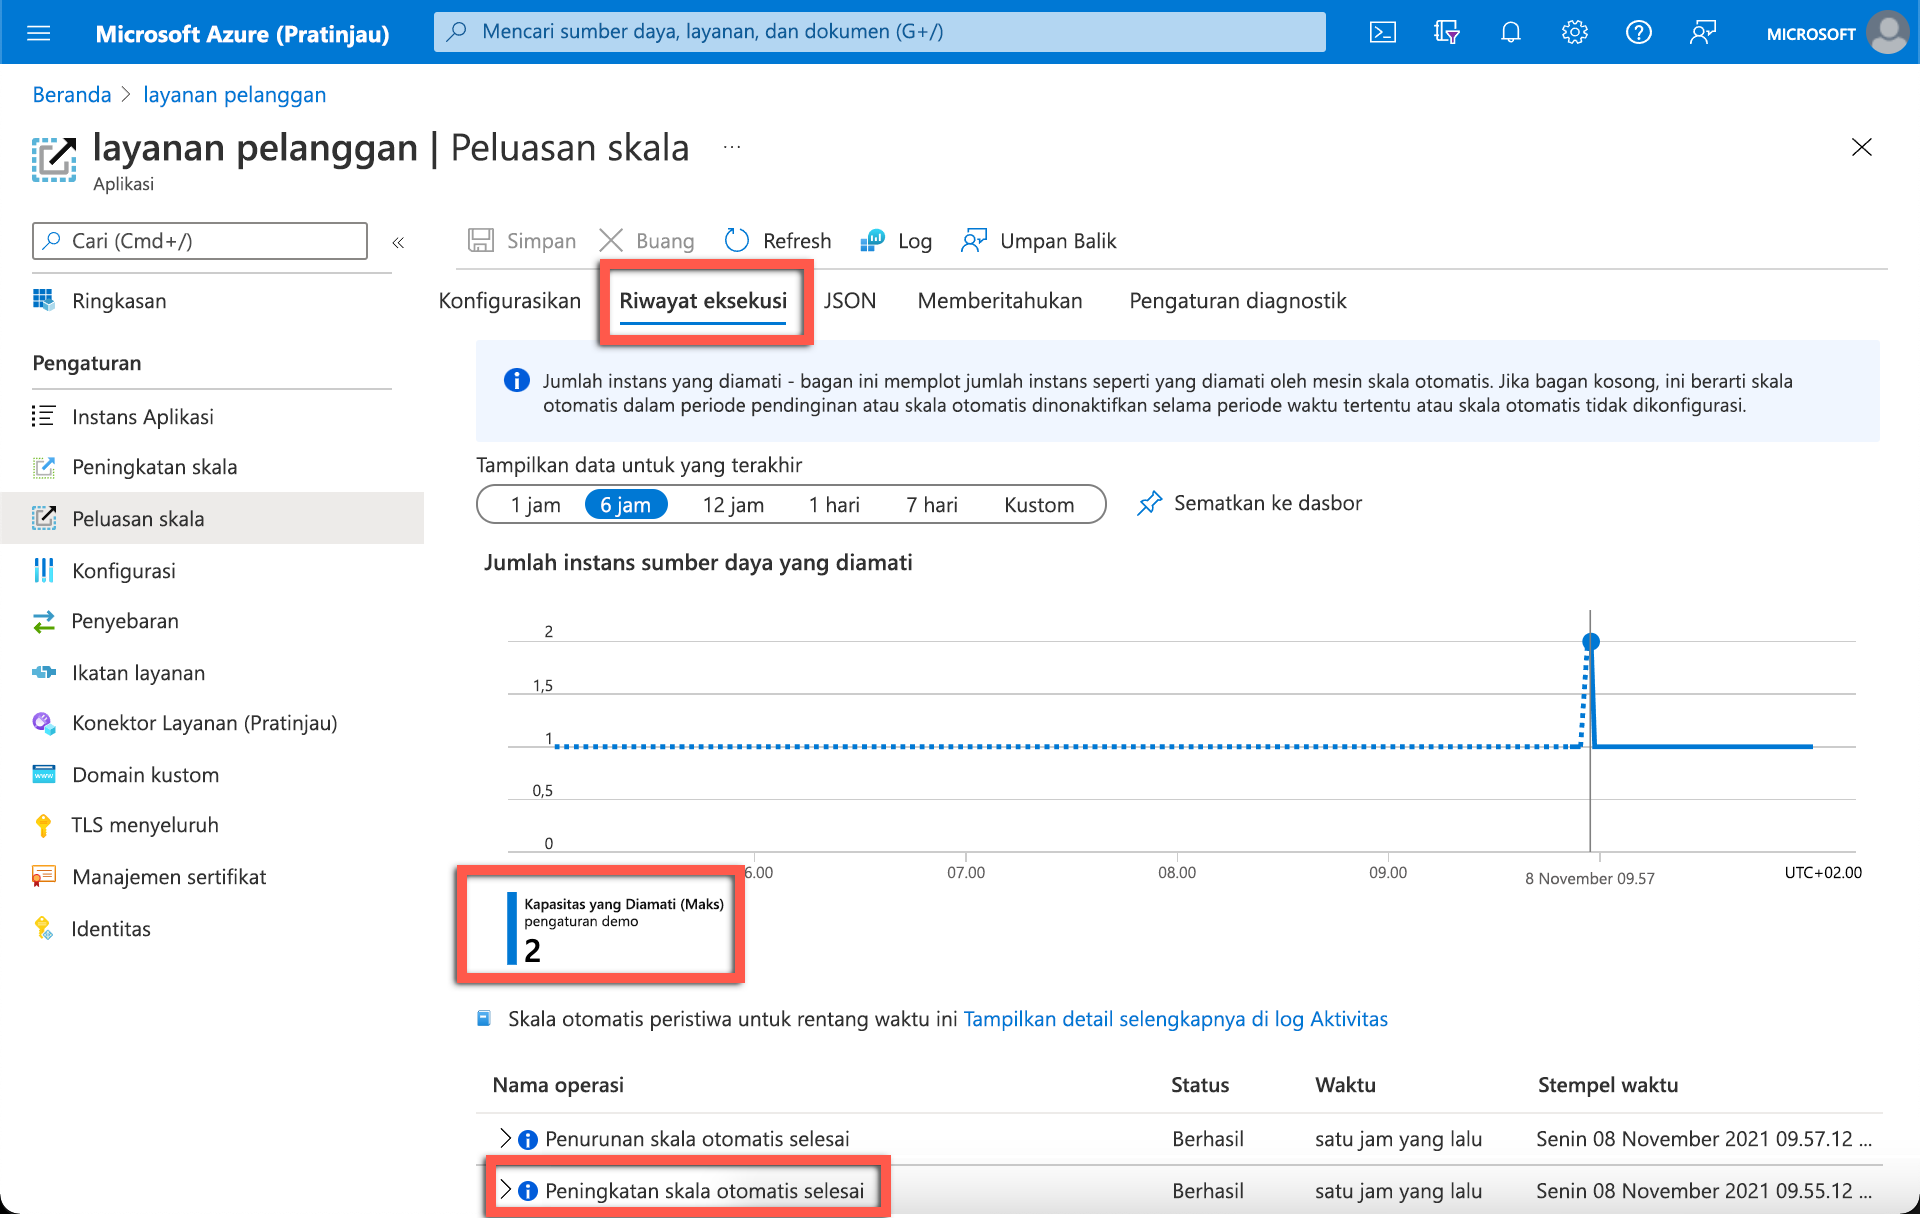Click the Beranda breadcrumb link
This screenshot has width=1920, height=1218.
(x=72, y=95)
